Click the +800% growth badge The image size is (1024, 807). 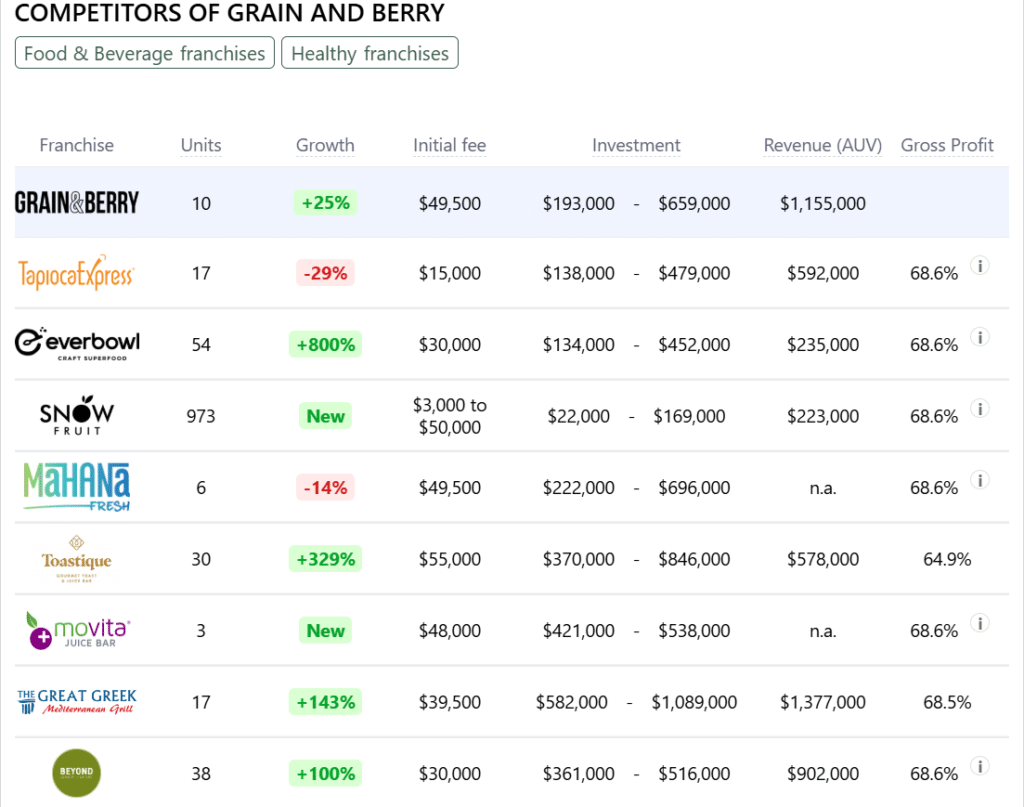click(325, 344)
